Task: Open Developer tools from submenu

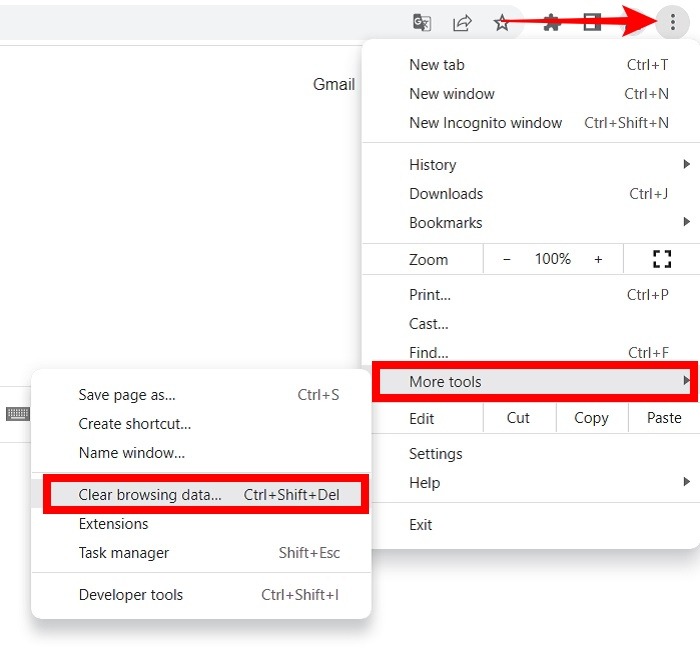Action: tap(201, 595)
